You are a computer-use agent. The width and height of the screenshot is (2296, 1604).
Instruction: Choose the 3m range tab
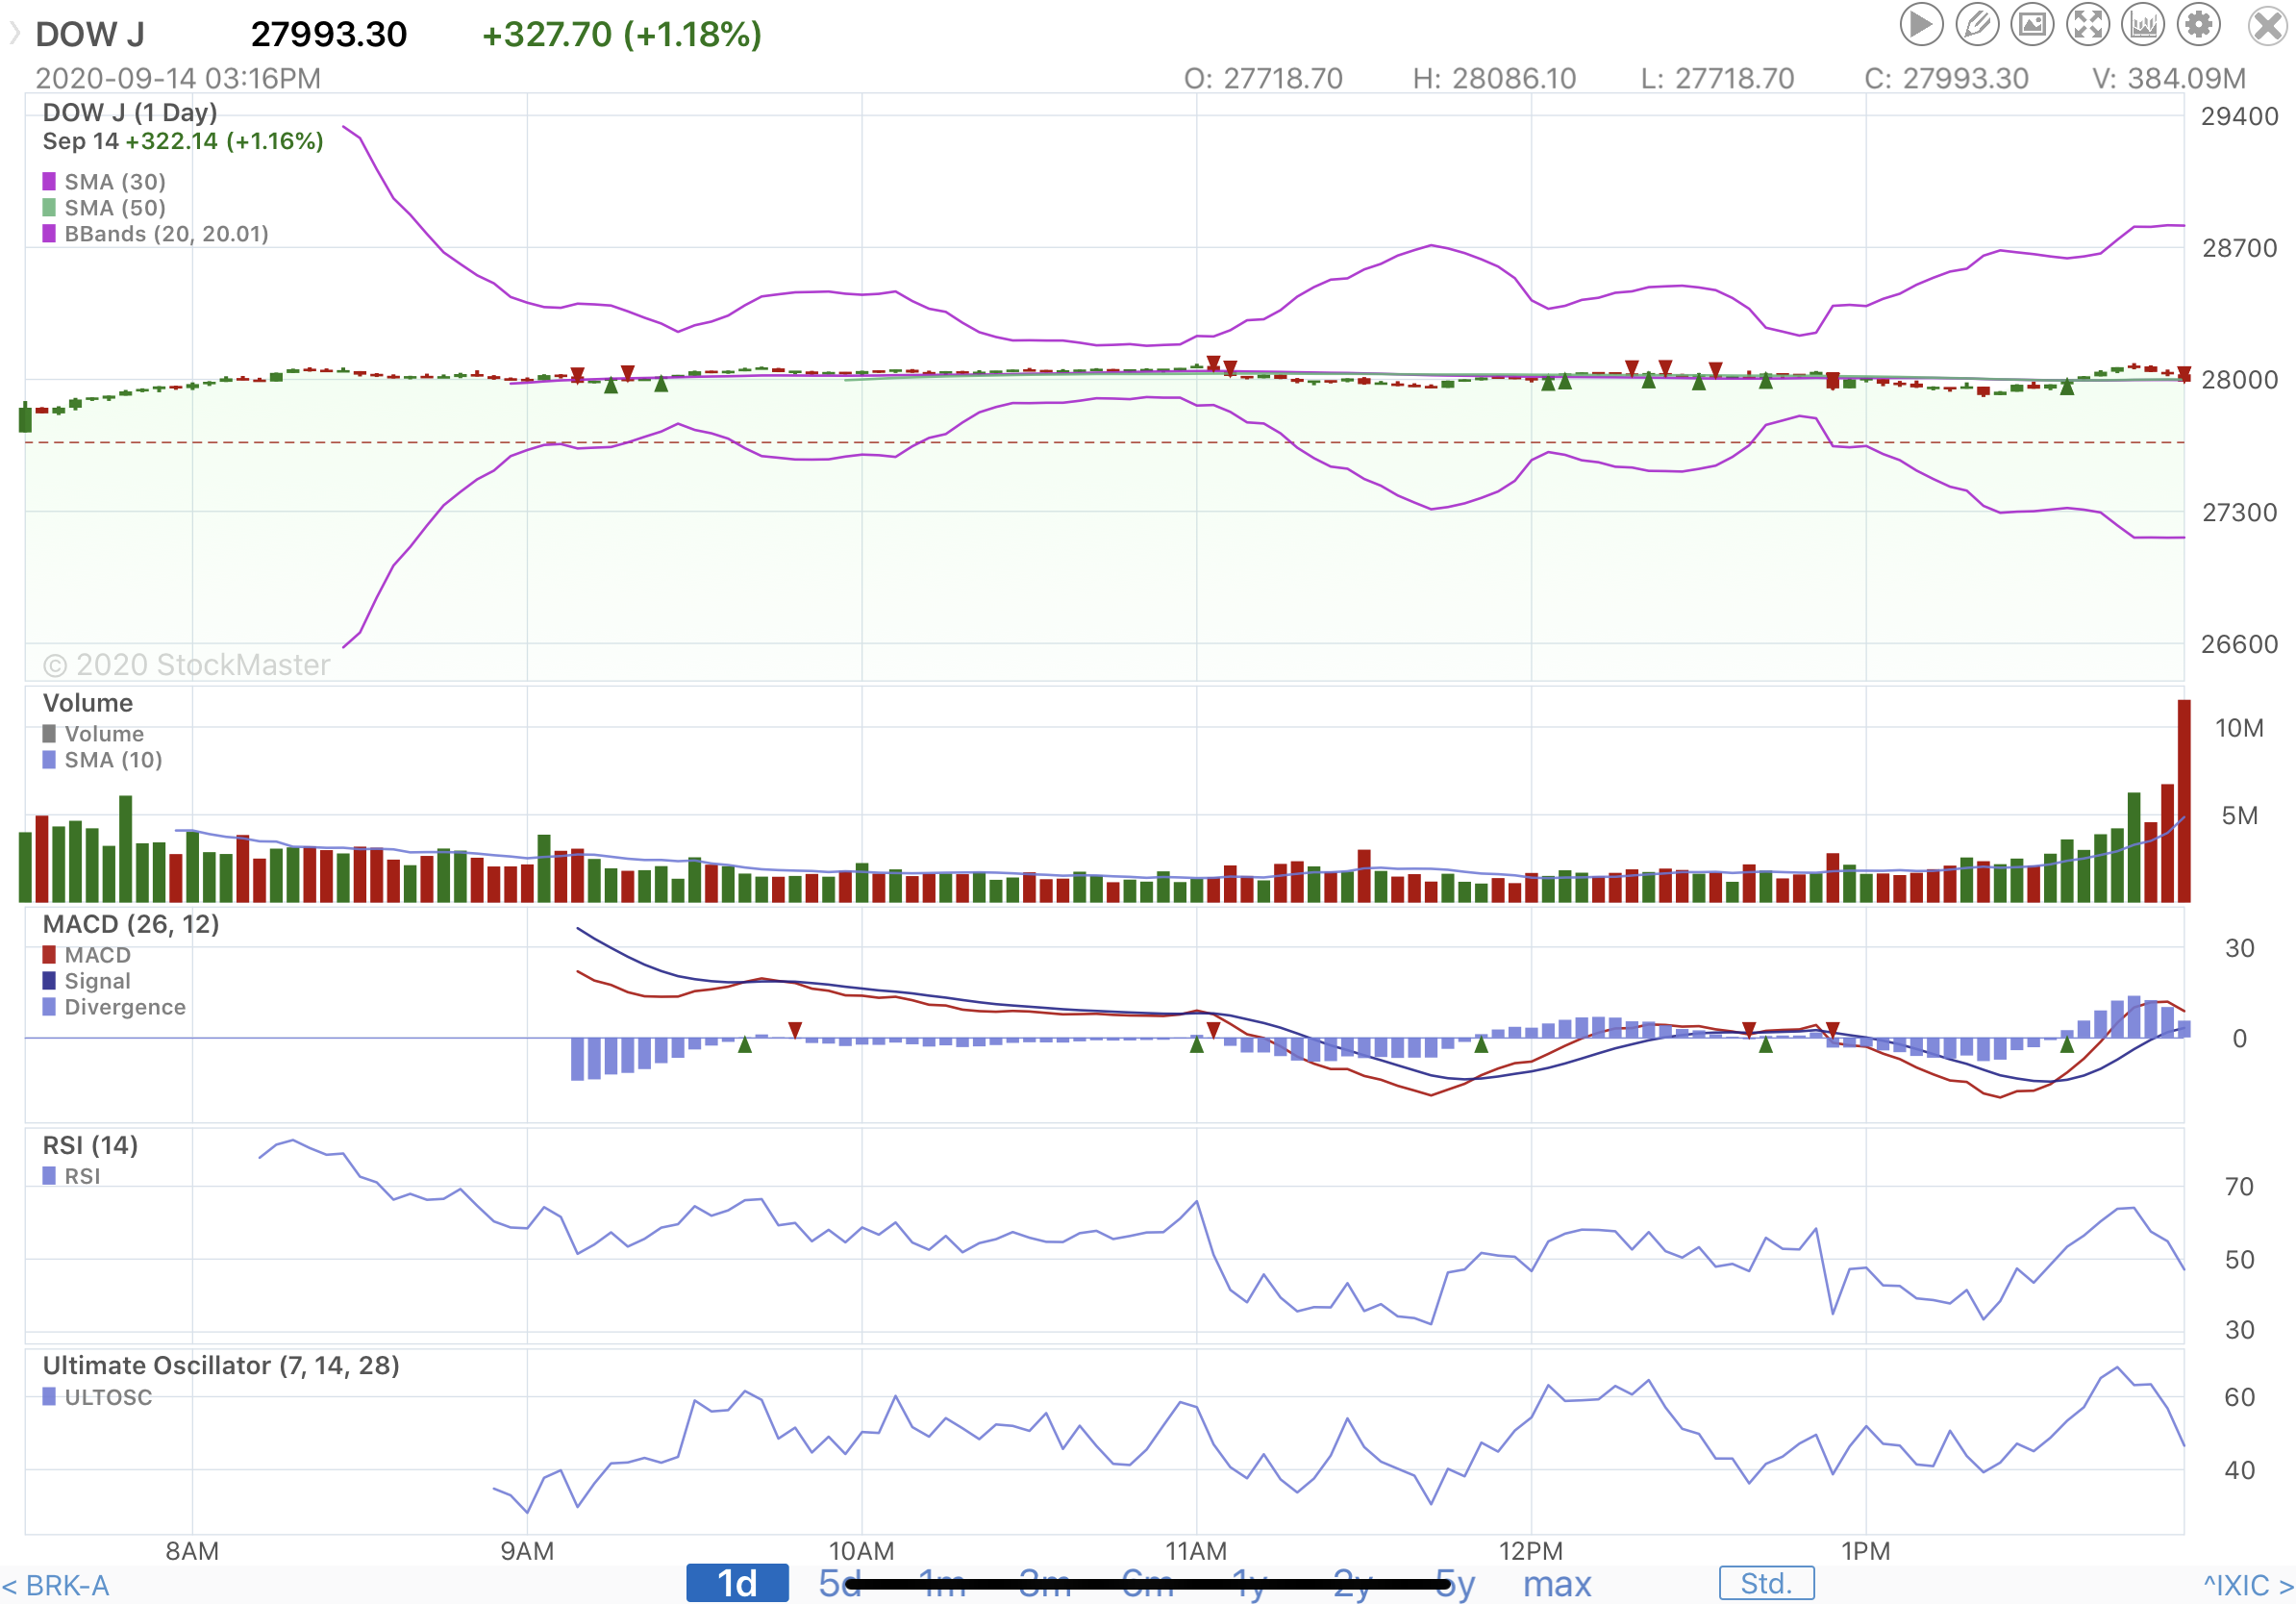click(x=1045, y=1583)
